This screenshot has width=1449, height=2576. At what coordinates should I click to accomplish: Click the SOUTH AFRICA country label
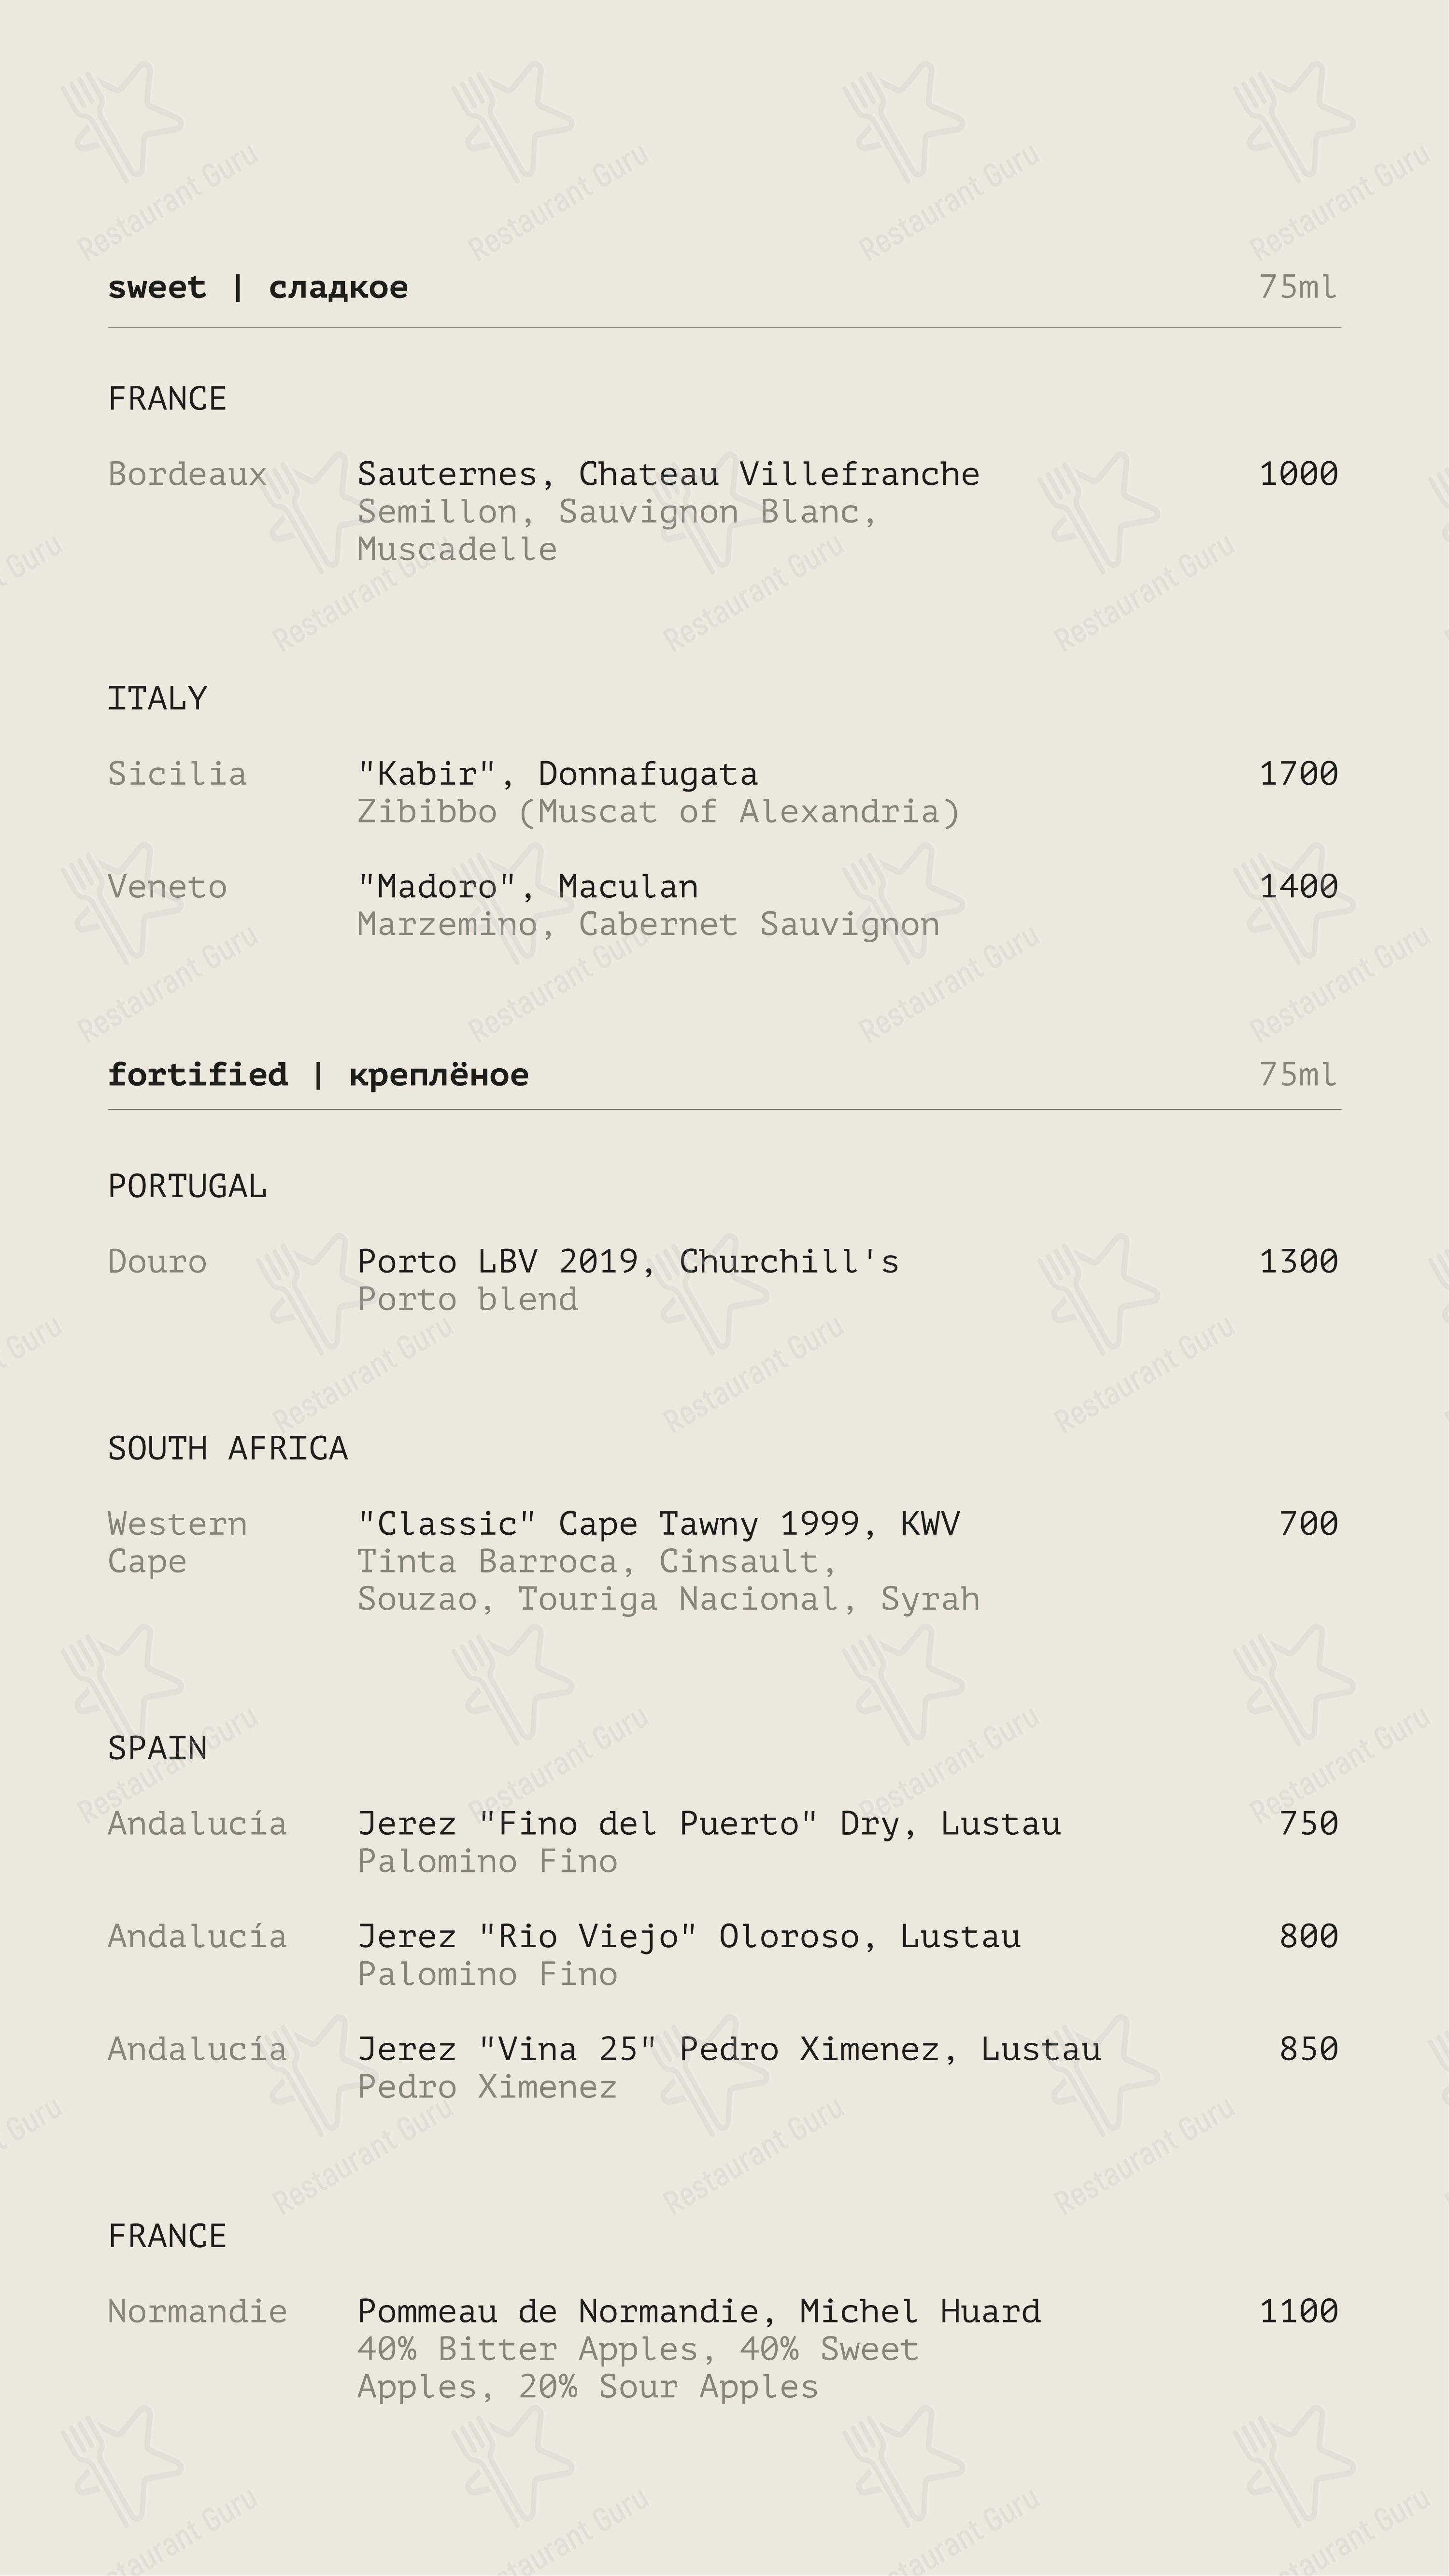227,1448
